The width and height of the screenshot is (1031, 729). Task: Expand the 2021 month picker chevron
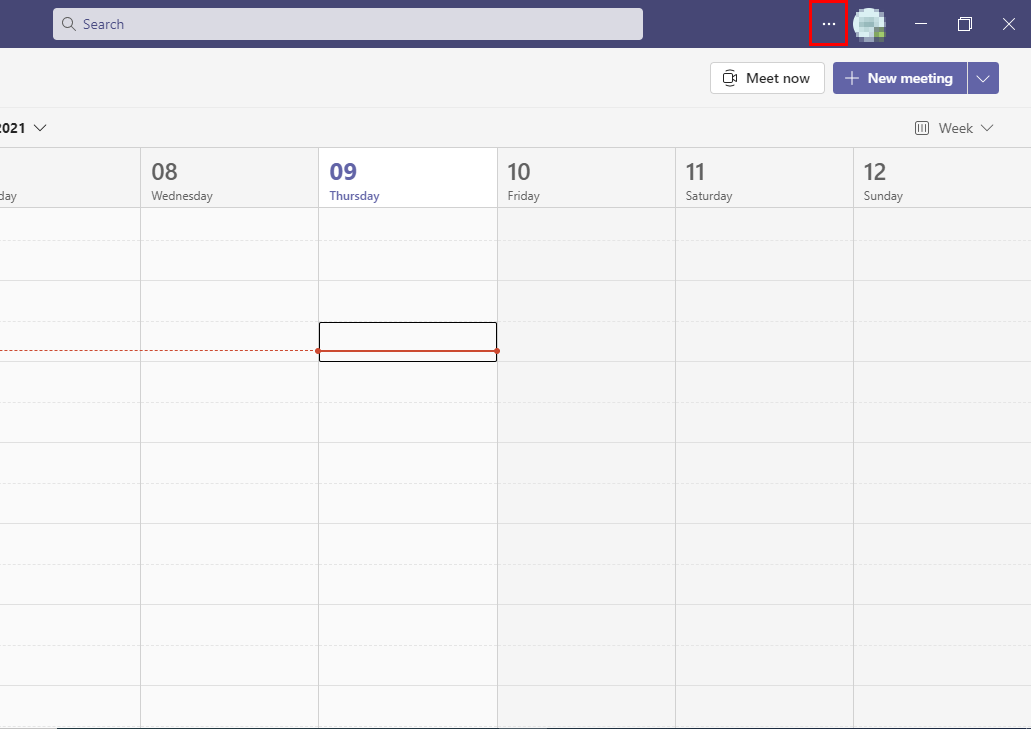point(40,128)
